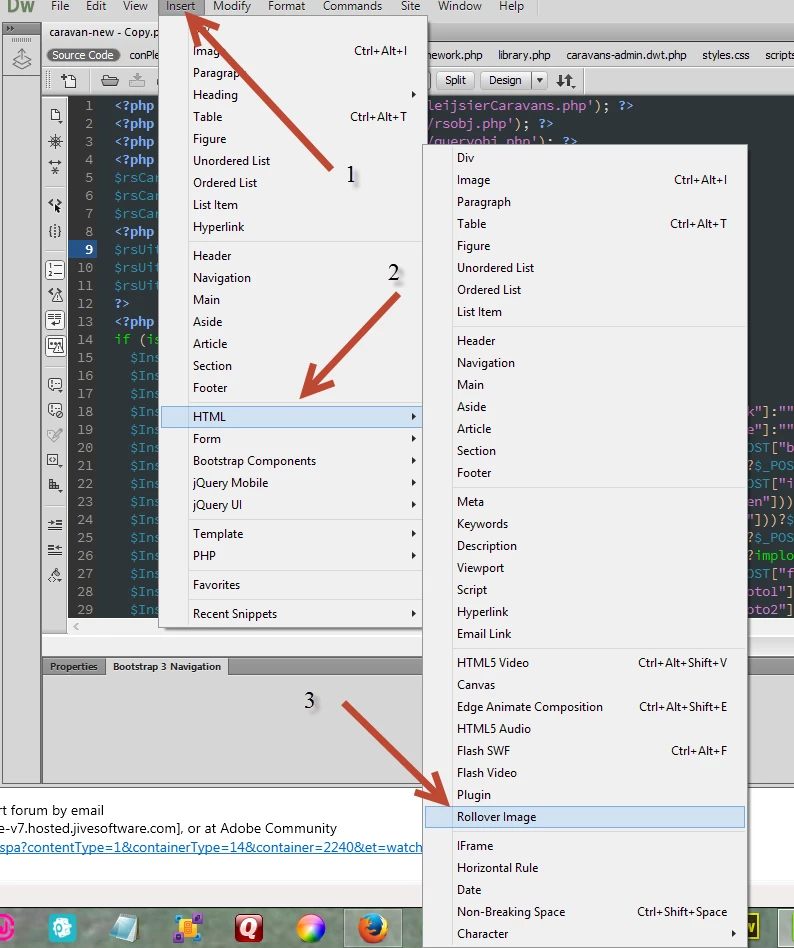
Task: Toggle Word Wrap in coding toolbar
Action: point(55,320)
